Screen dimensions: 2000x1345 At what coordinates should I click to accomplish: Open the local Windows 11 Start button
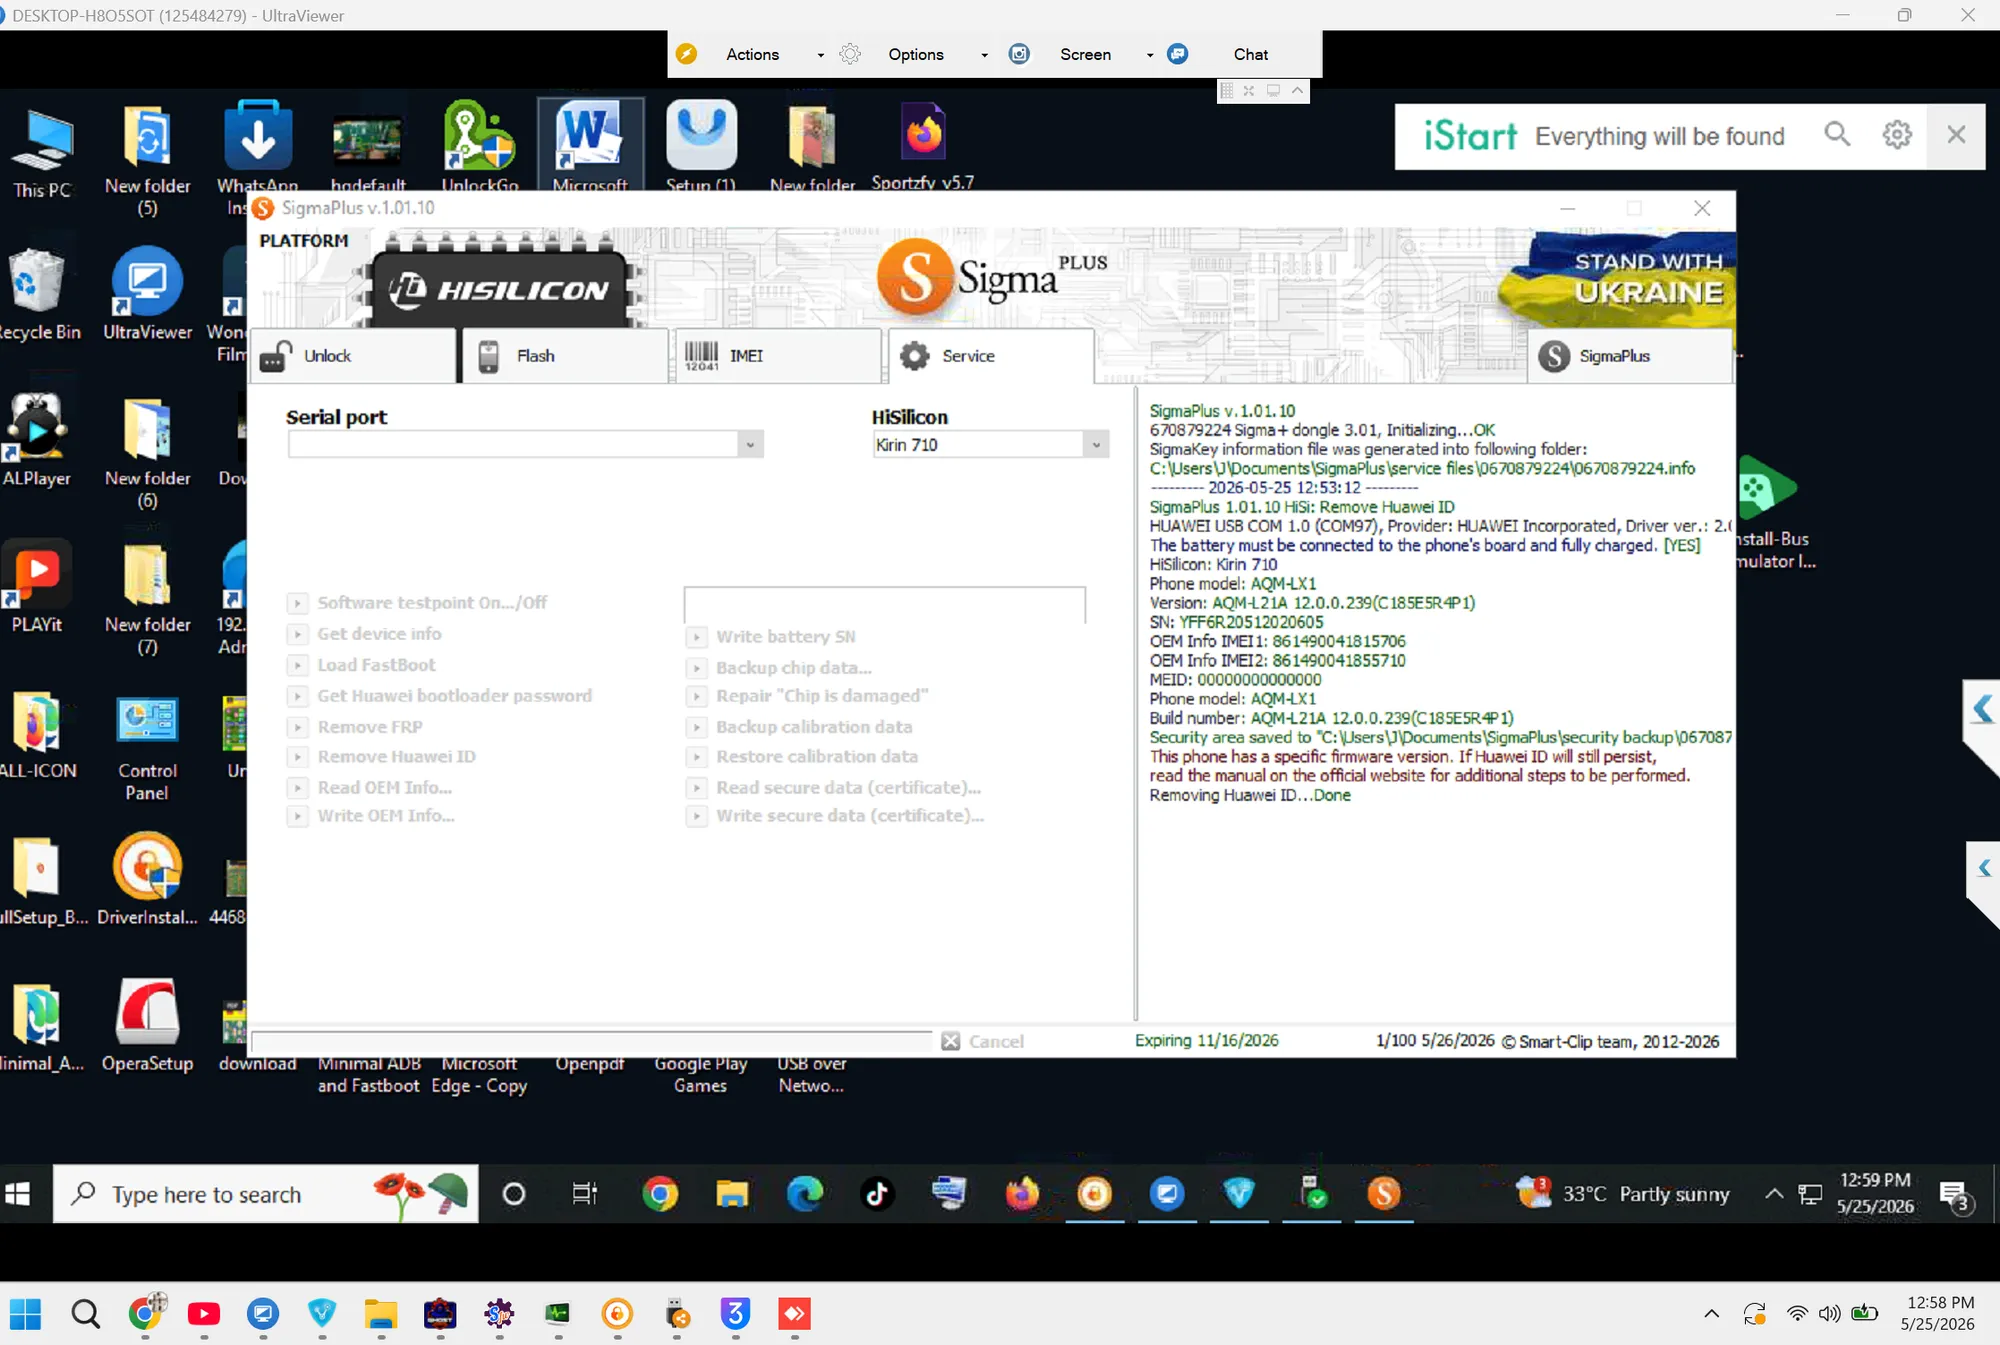(26, 1313)
